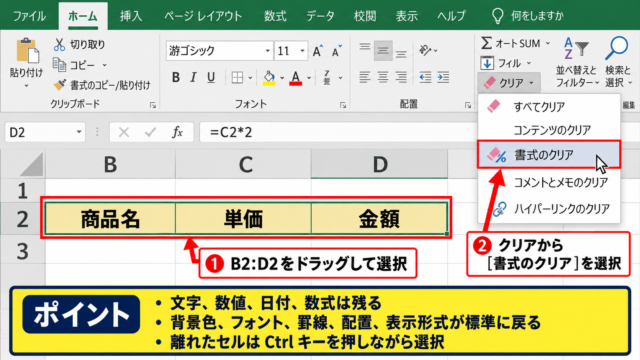Switch to Formulas tab

pos(275,16)
